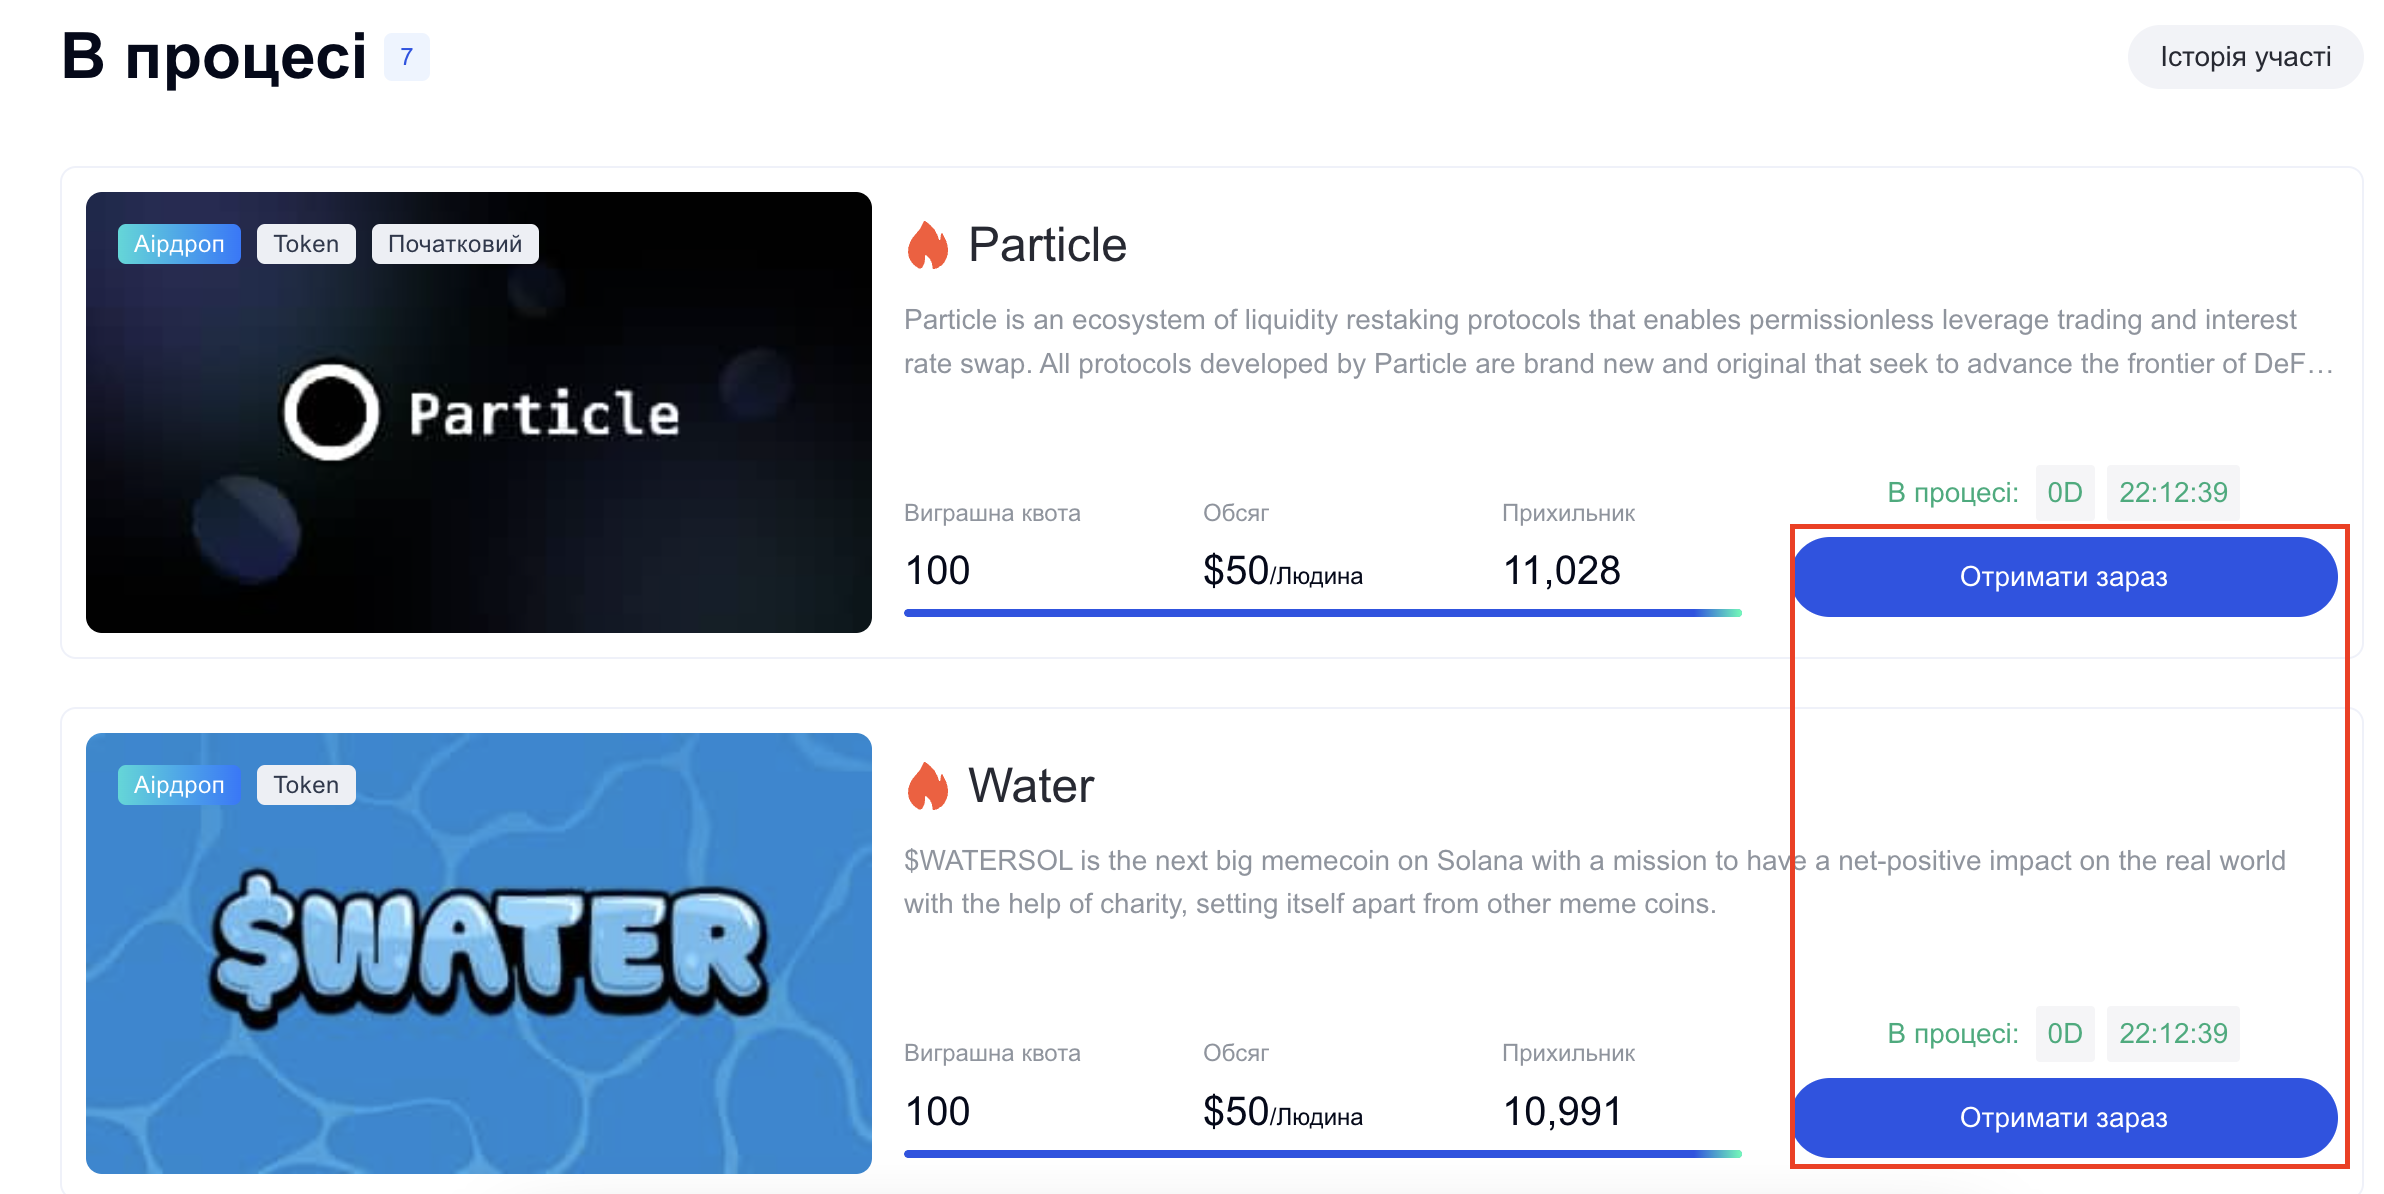The height and width of the screenshot is (1194, 2384).
Task: Open the Історія участі history button
Action: coord(2245,57)
